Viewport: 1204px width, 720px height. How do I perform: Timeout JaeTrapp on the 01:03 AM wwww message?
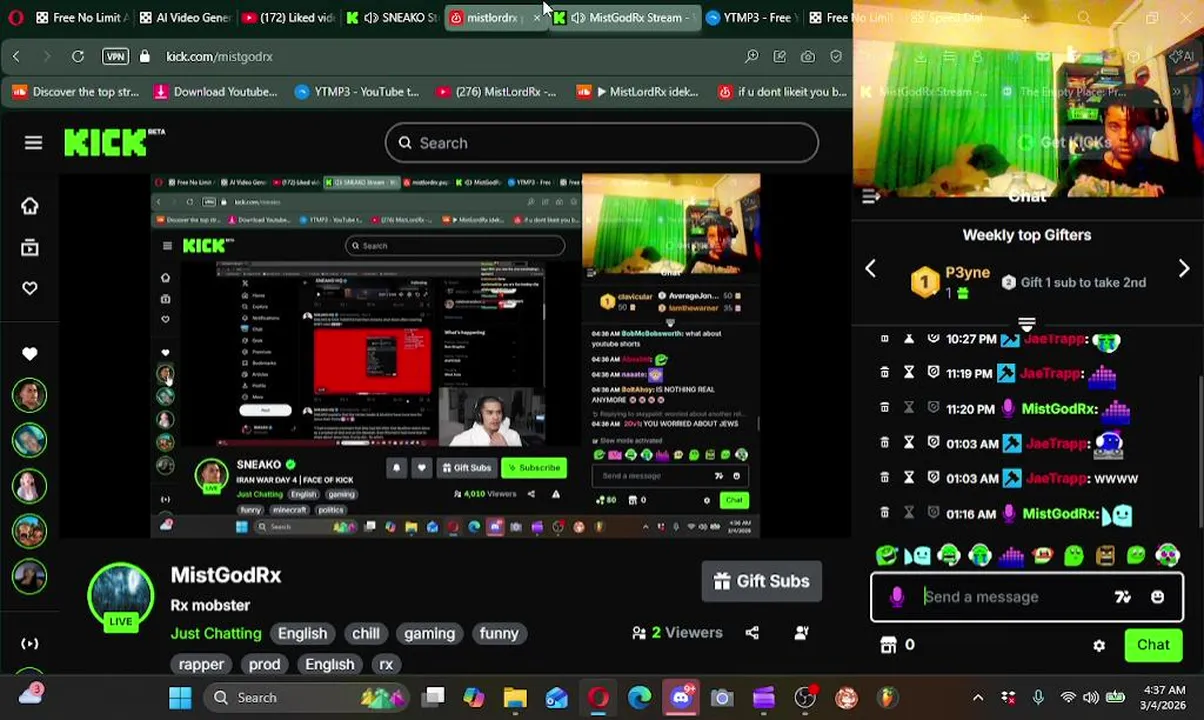[908, 478]
